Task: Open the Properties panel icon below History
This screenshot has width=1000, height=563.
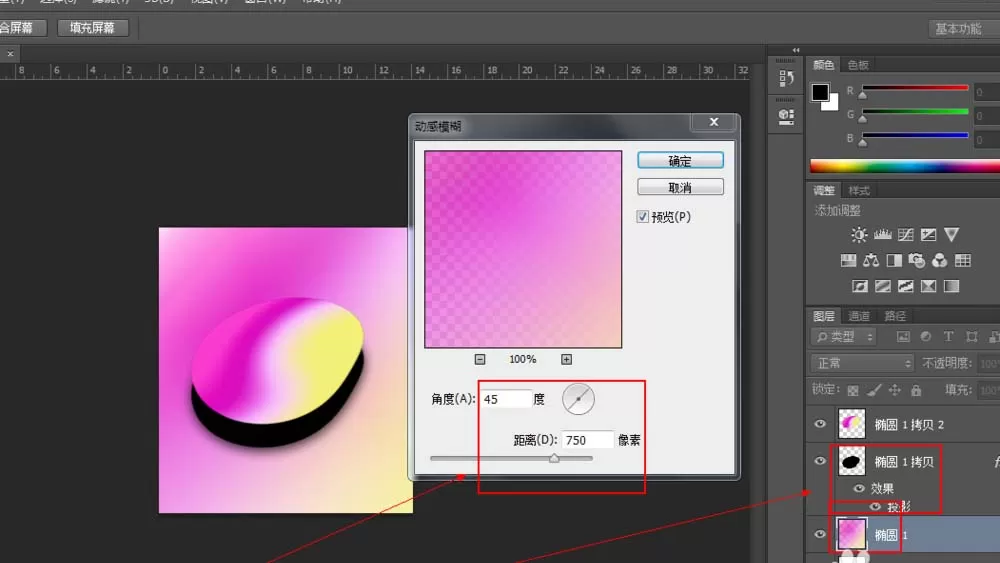Action: coord(786,117)
